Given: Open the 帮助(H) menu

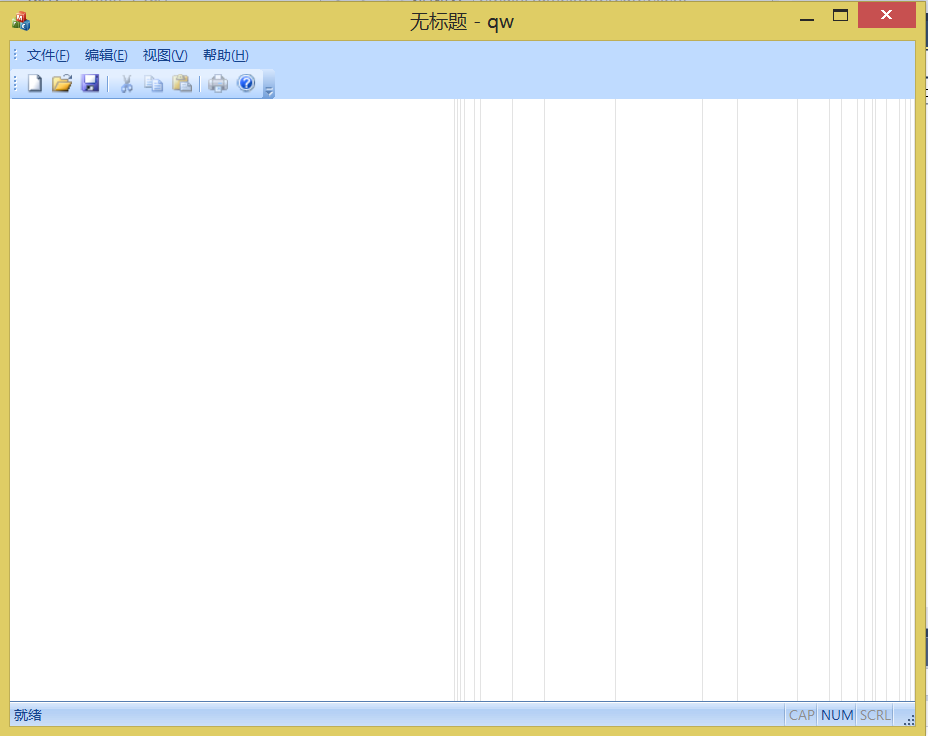Looking at the screenshot, I should point(225,55).
